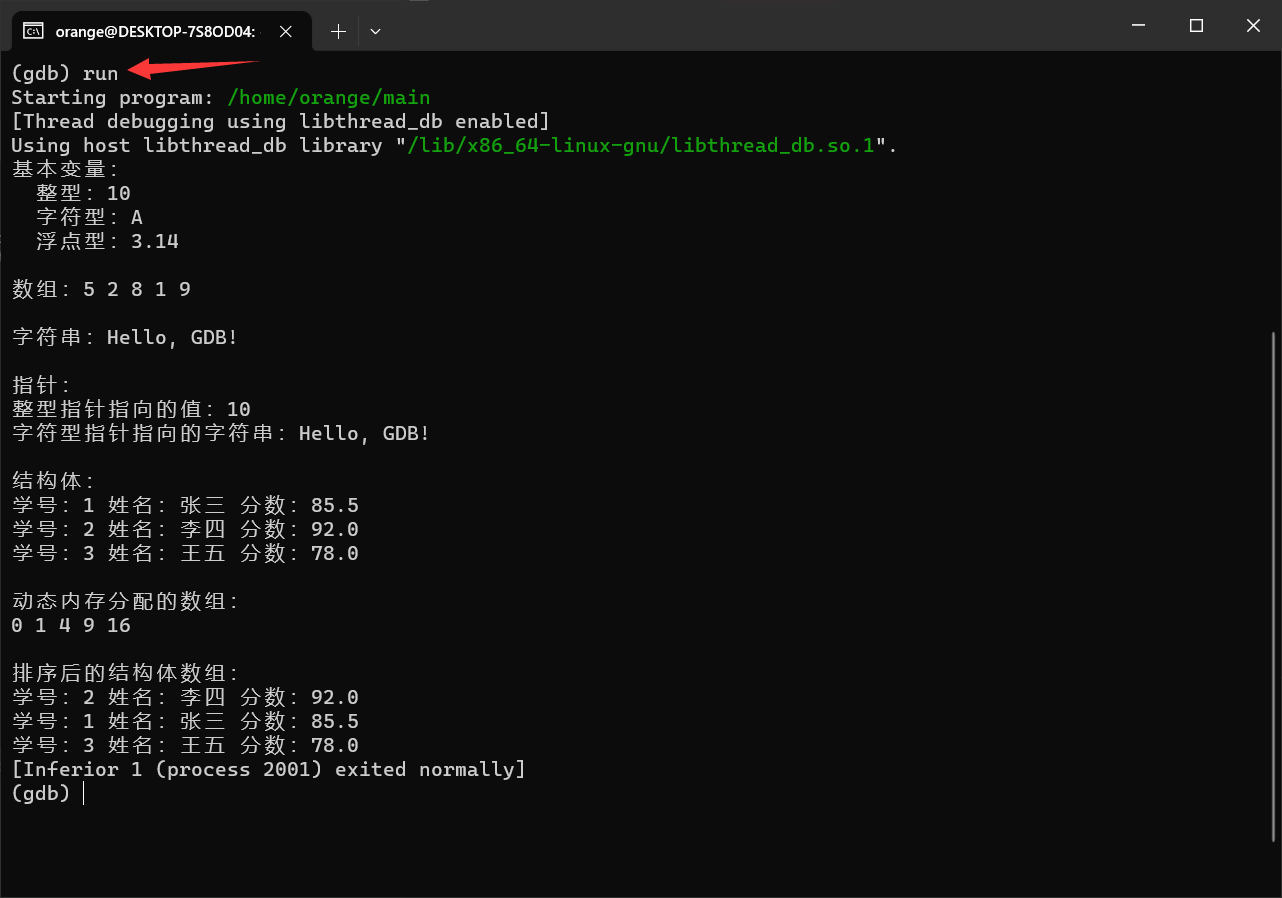The width and height of the screenshot is (1282, 898).
Task: Click '[Thread debugging using libthread_db enabled]' line
Action: pos(281,122)
